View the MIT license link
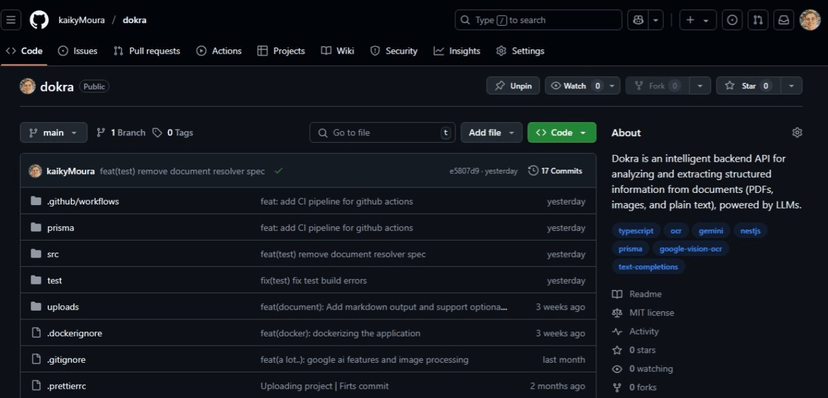Viewport: 828px width, 398px height. tap(643, 312)
